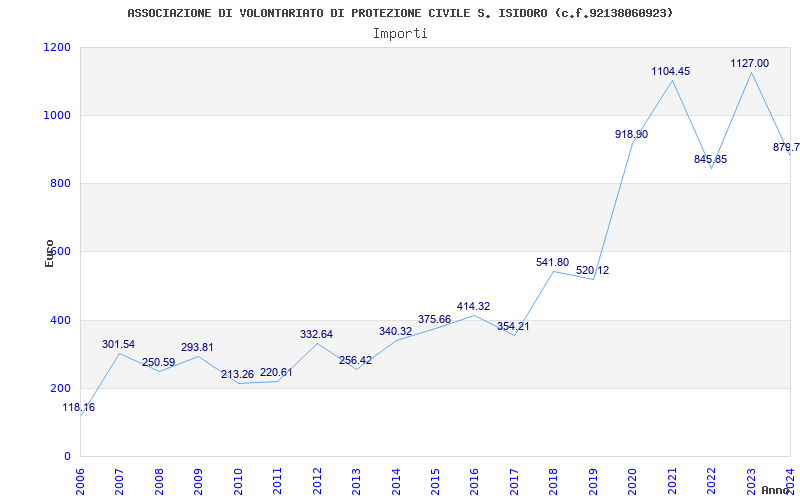Image resolution: width=800 pixels, height=500 pixels.
Task: Select the 301.54 data label
Action: pos(118,344)
